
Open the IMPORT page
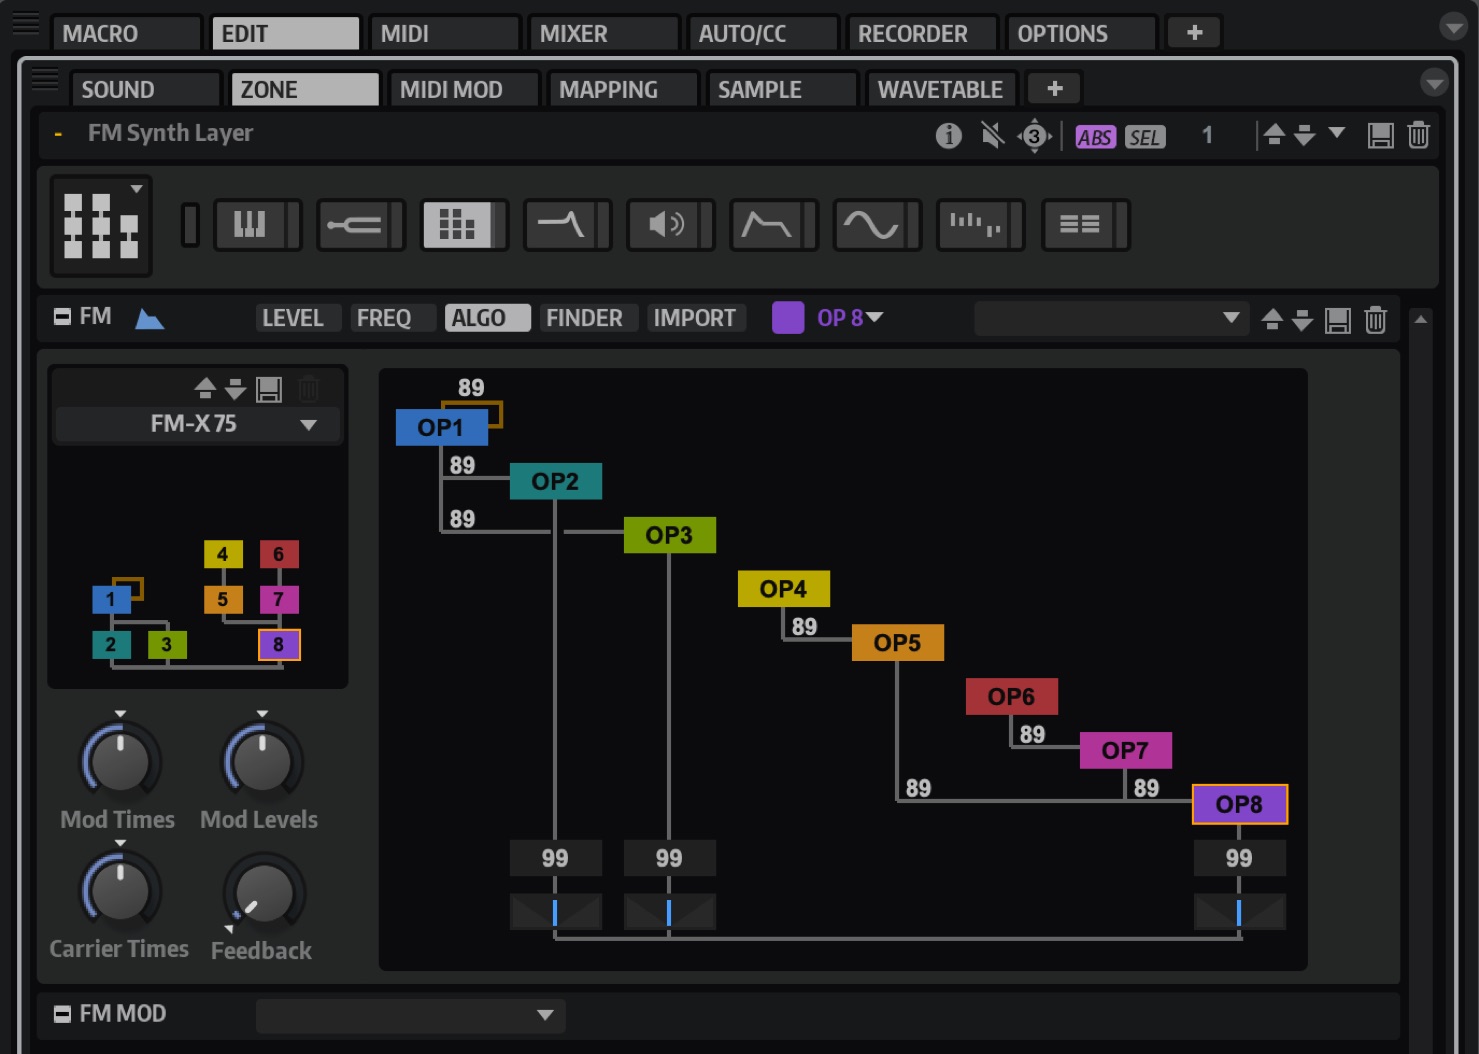point(695,318)
